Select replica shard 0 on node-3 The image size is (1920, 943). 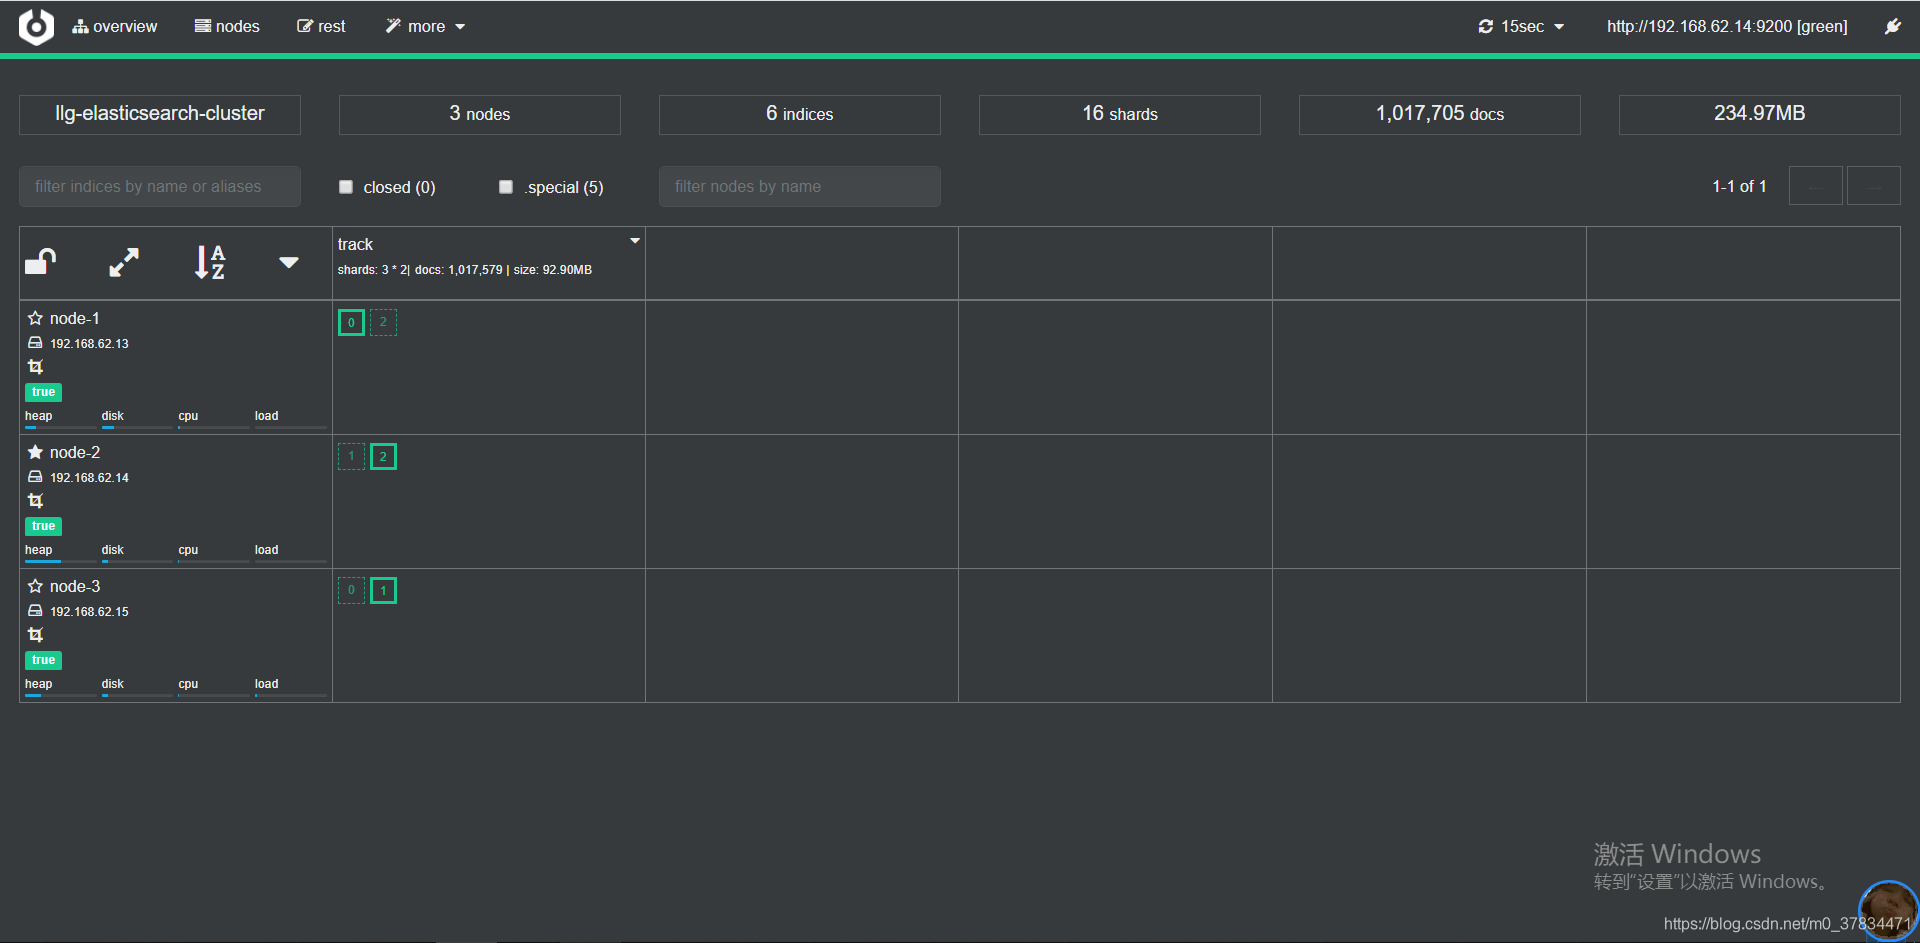click(x=351, y=590)
